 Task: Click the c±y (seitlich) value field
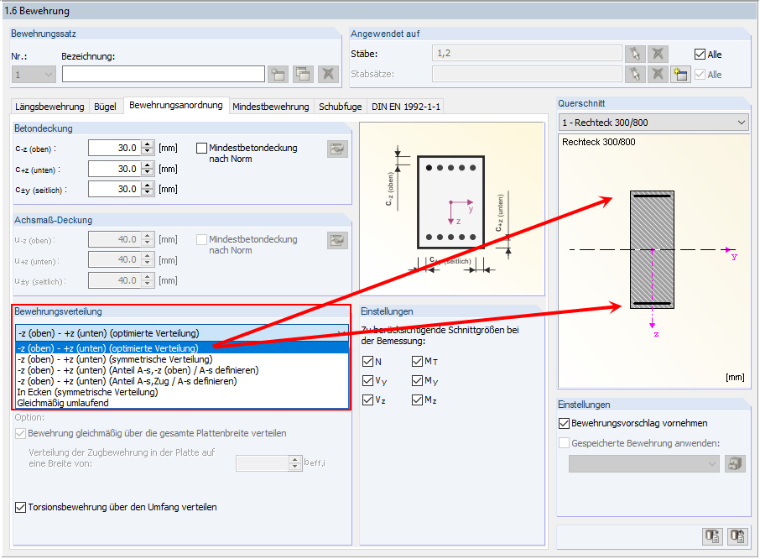115,189
